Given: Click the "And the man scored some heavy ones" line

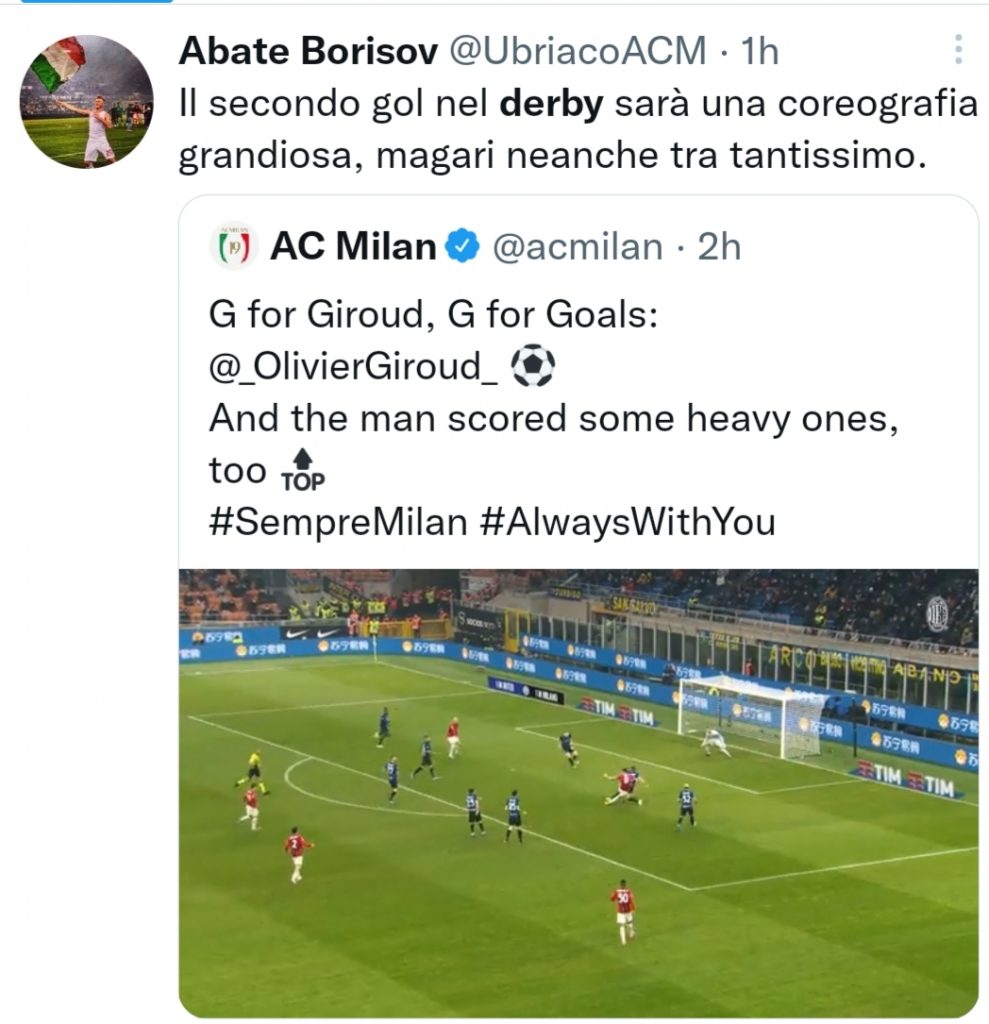Looking at the screenshot, I should 549,419.
